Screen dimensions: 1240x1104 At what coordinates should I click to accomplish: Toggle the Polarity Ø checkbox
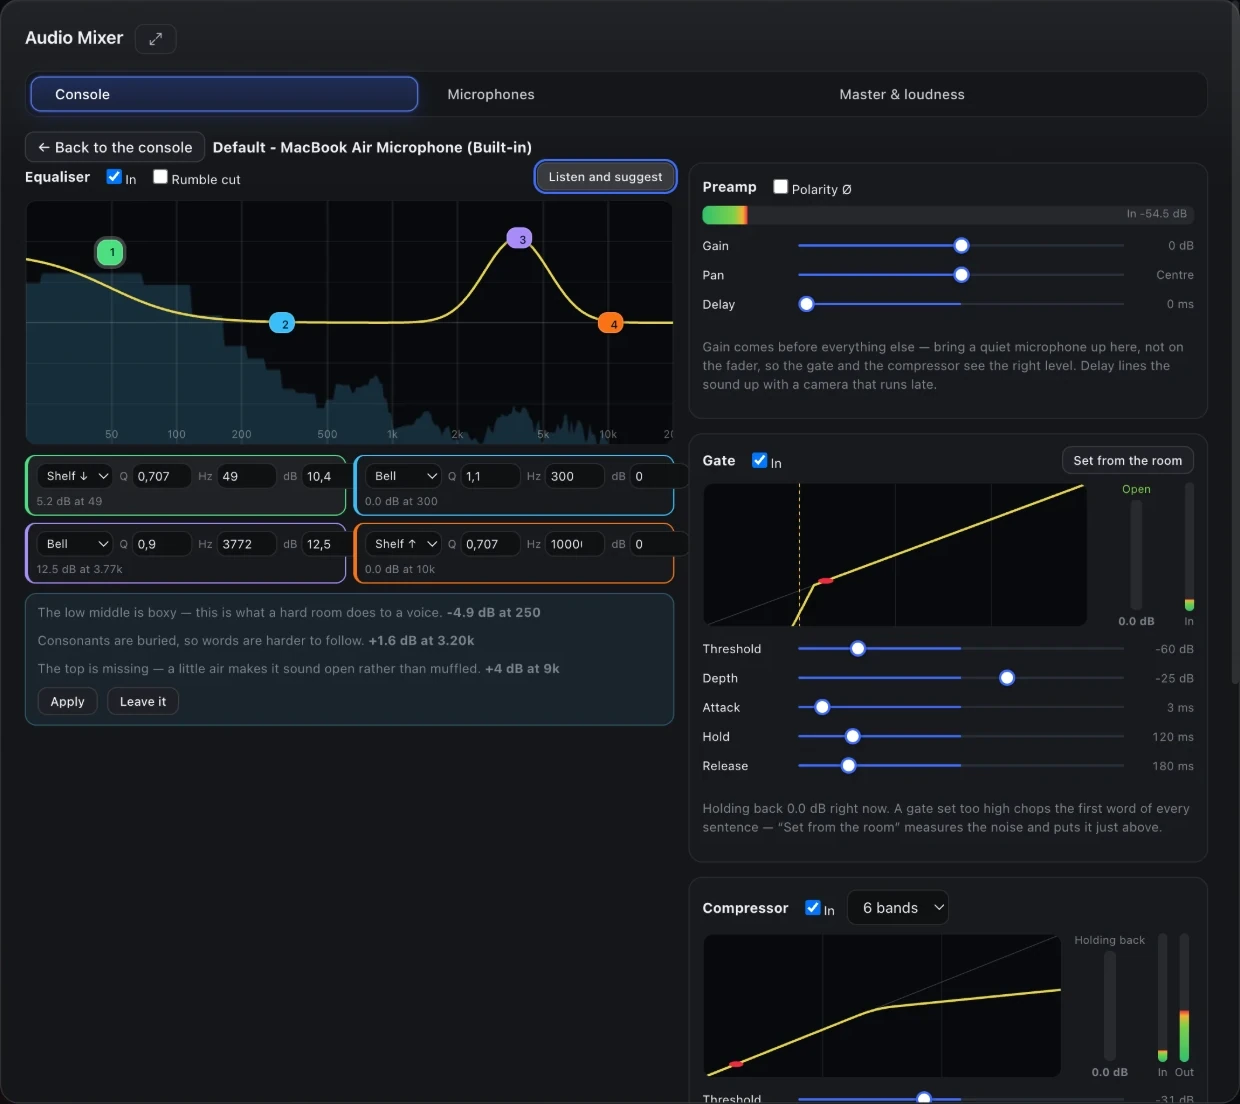click(x=780, y=187)
